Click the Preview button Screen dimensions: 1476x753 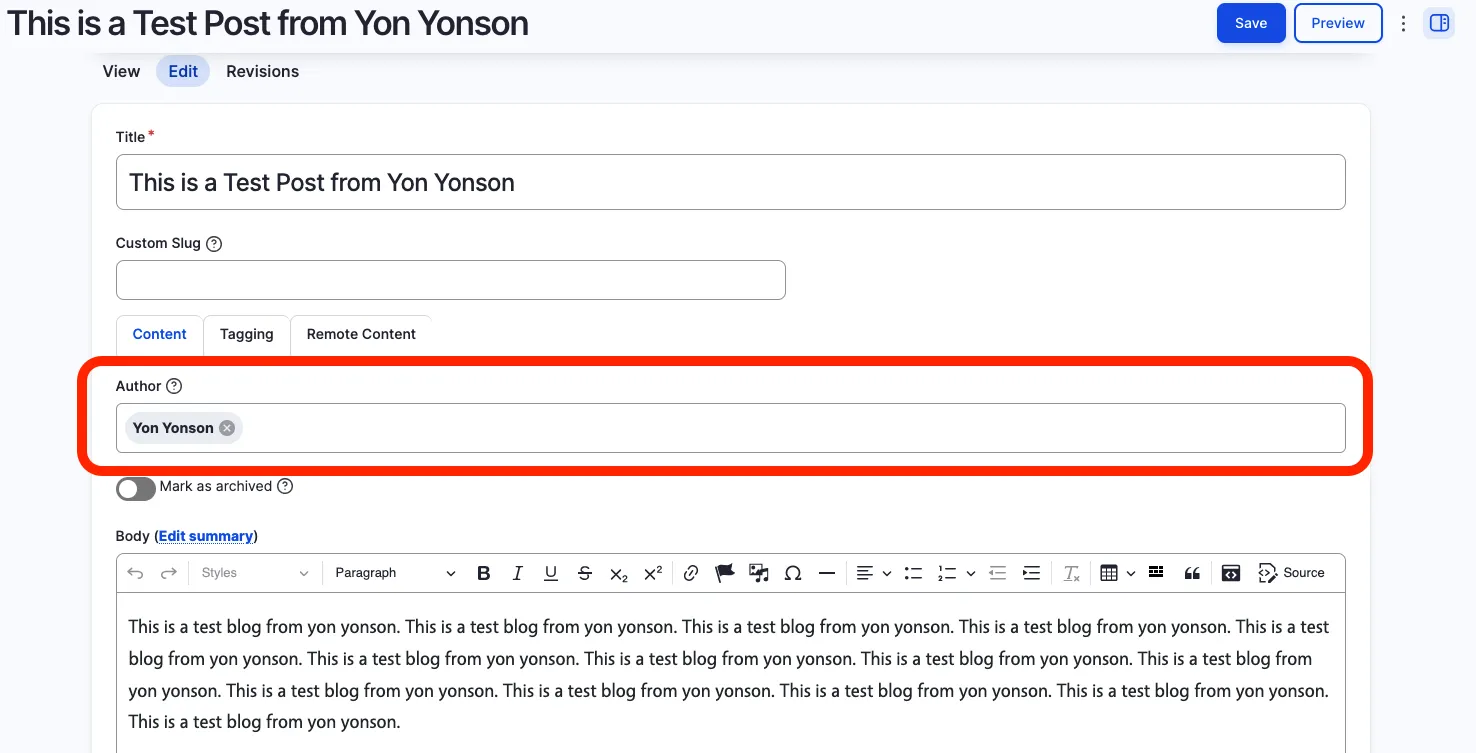(x=1338, y=23)
